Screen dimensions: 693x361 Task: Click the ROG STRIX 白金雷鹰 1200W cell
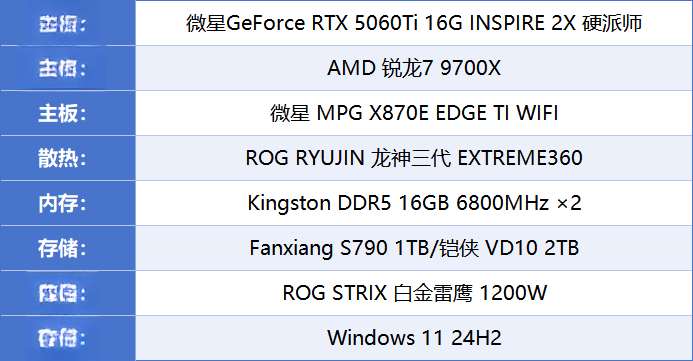point(414,293)
